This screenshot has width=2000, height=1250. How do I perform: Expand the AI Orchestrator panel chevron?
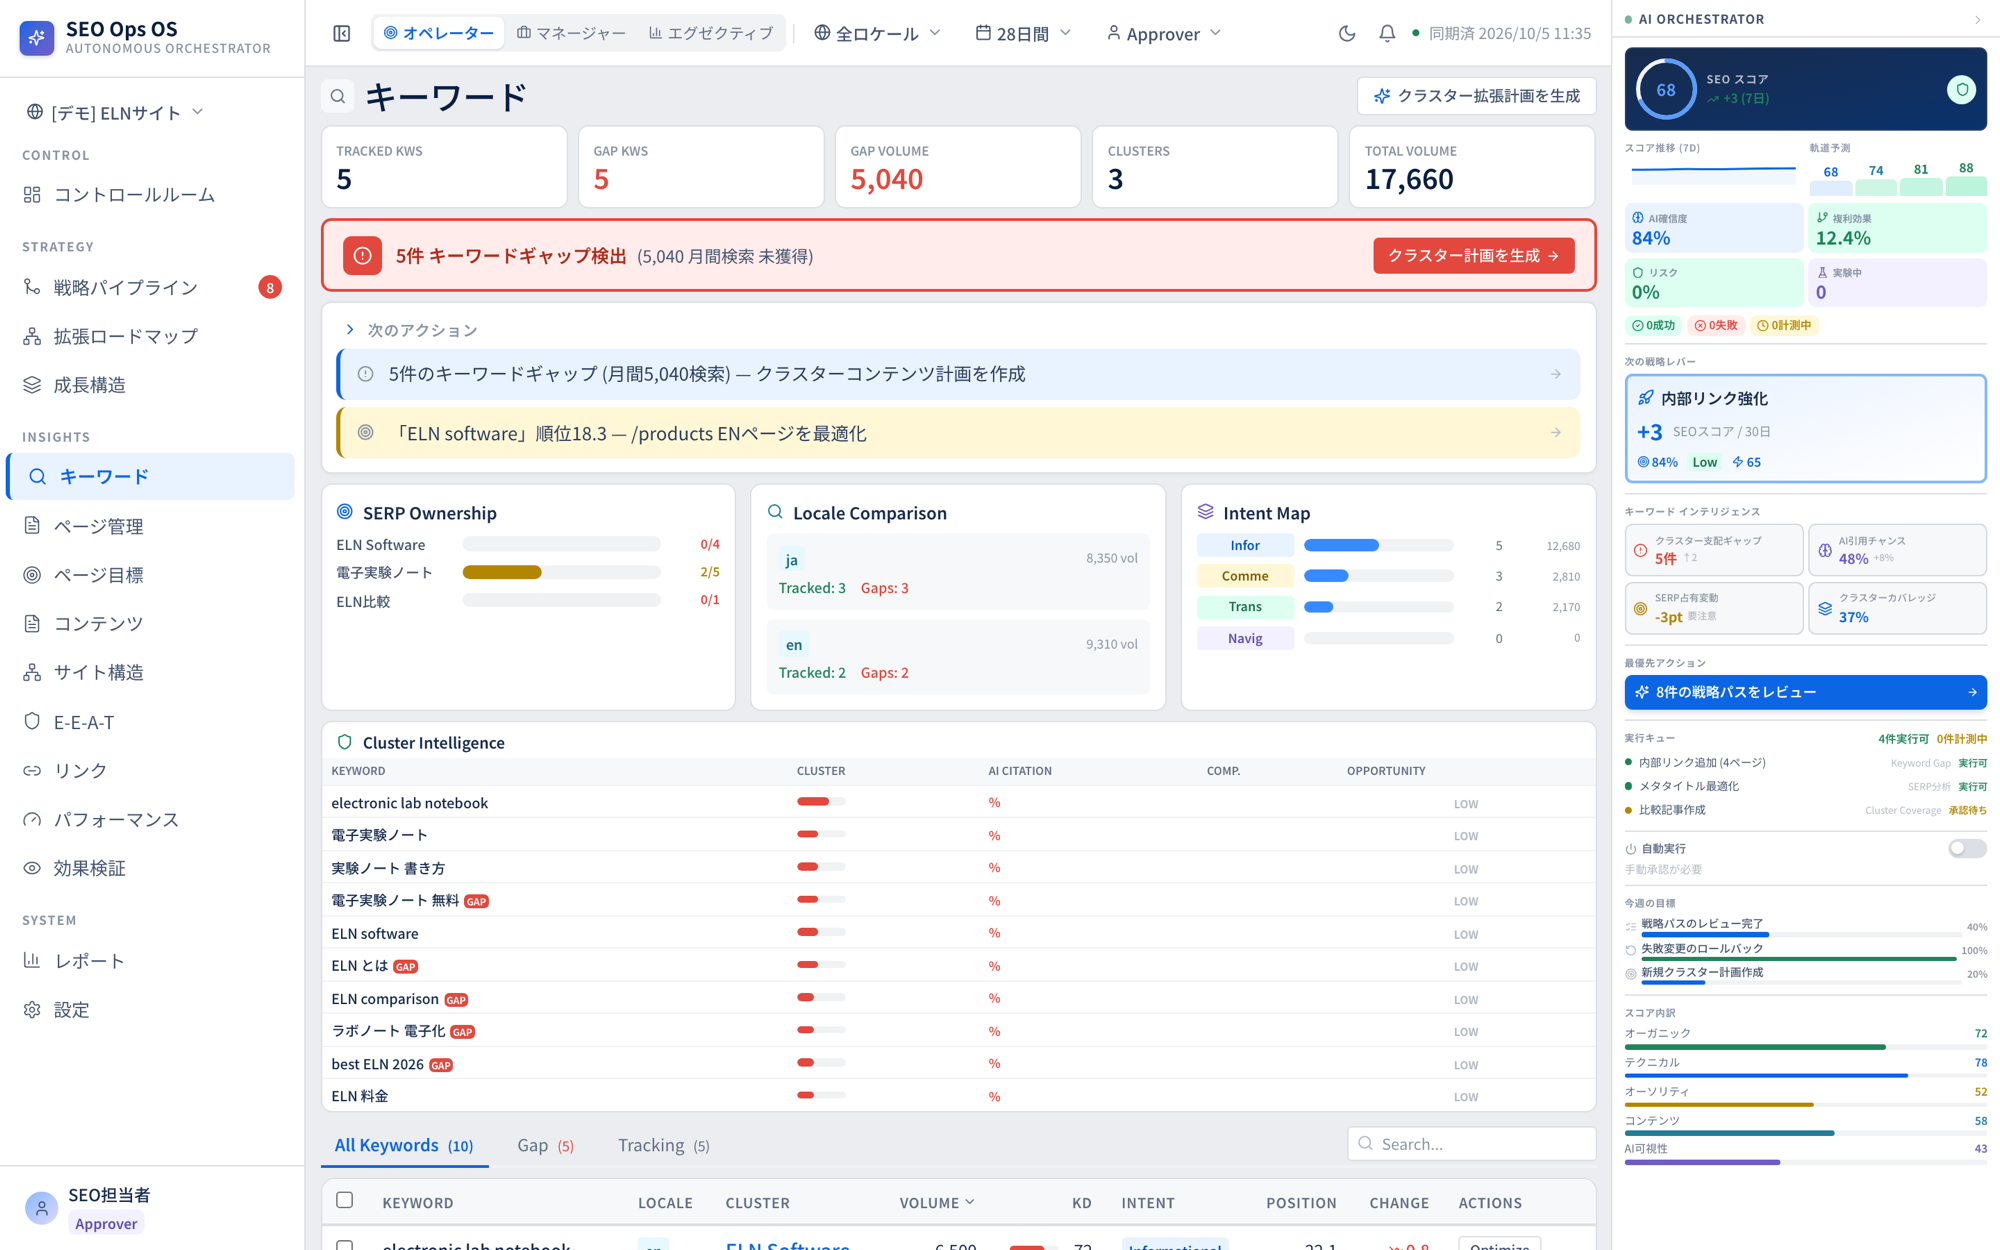[x=1977, y=19]
